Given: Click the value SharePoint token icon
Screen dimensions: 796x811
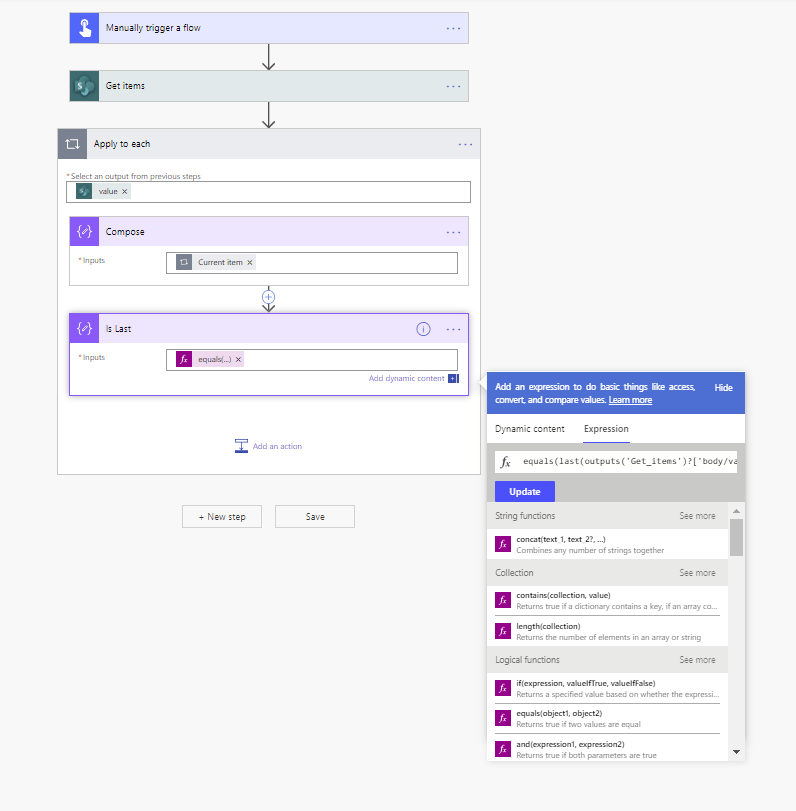Looking at the screenshot, I should 84,191.
